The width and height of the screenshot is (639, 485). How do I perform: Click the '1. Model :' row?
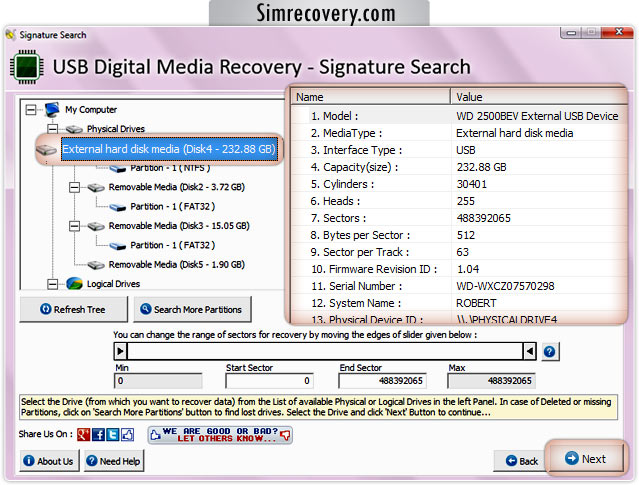[459, 116]
